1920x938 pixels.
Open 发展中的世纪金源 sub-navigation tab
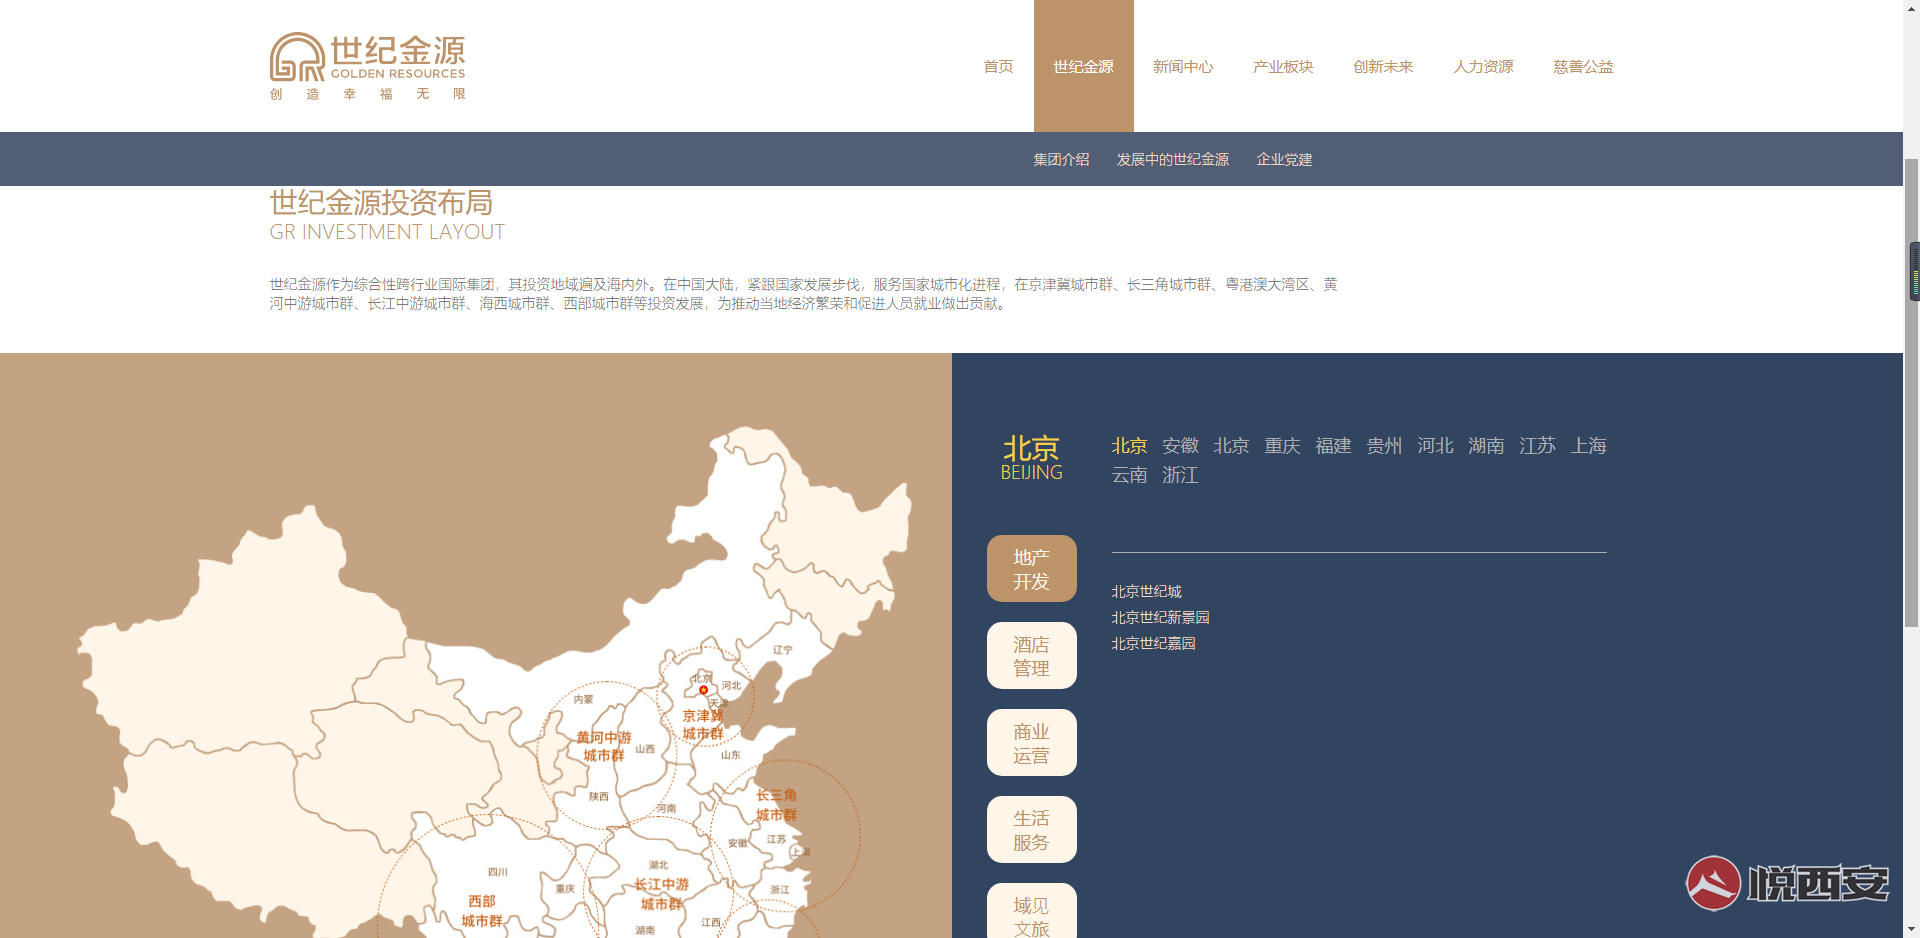click(x=1172, y=159)
